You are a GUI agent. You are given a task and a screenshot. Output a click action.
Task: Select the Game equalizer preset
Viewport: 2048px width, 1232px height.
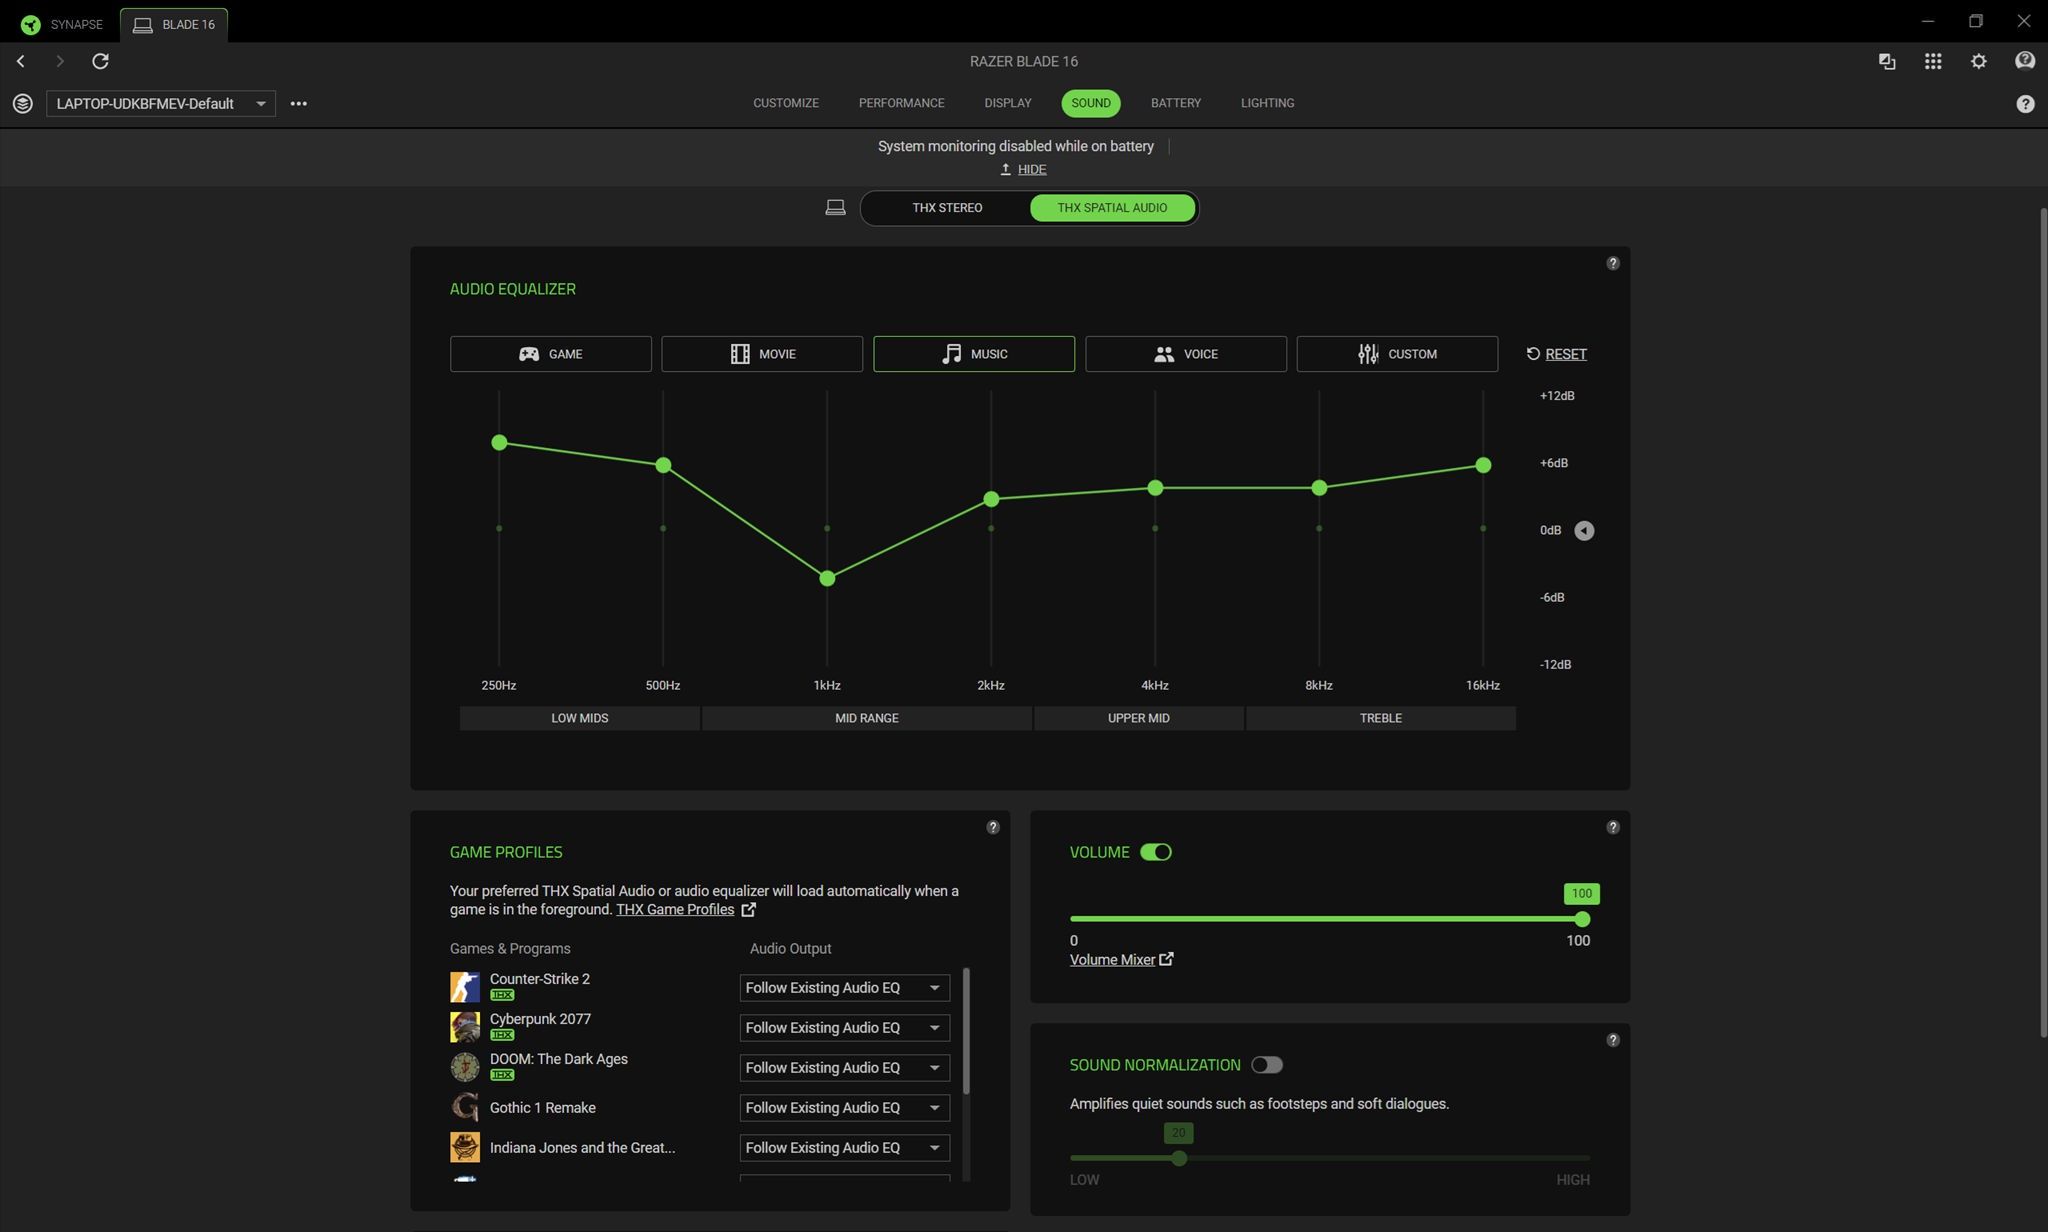tap(550, 354)
